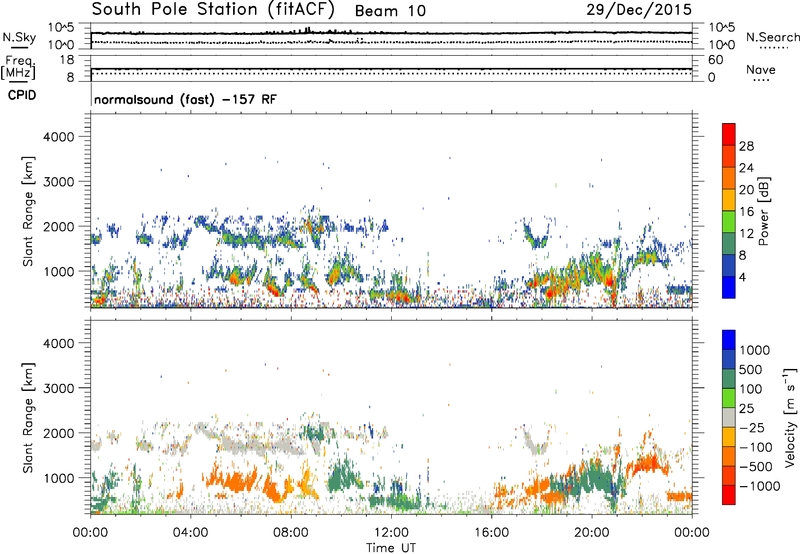
Task: Select the 'N.Search' legend label
Action: point(772,37)
